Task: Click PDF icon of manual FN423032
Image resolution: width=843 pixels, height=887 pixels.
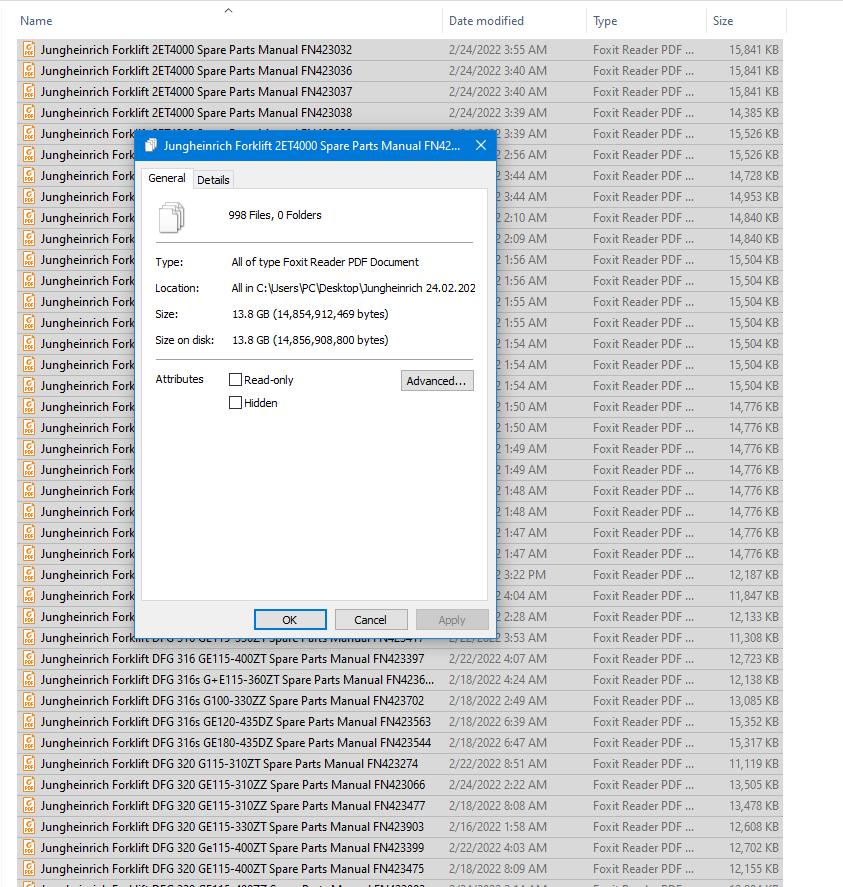Action: [29, 50]
